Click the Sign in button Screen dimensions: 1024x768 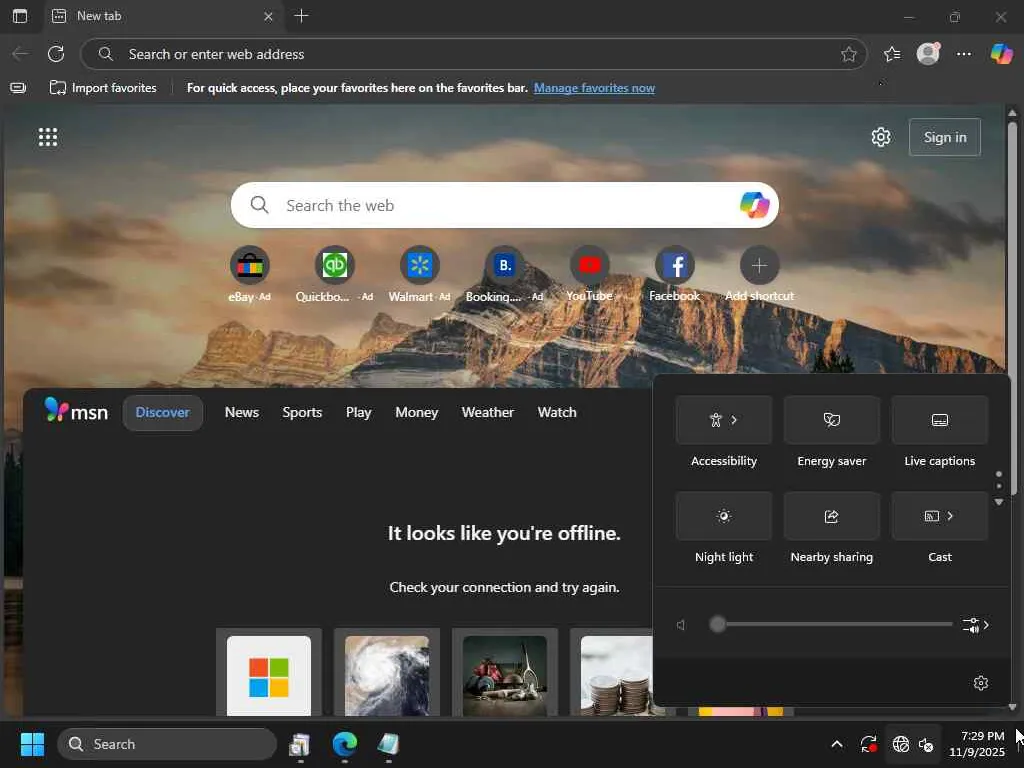[945, 137]
